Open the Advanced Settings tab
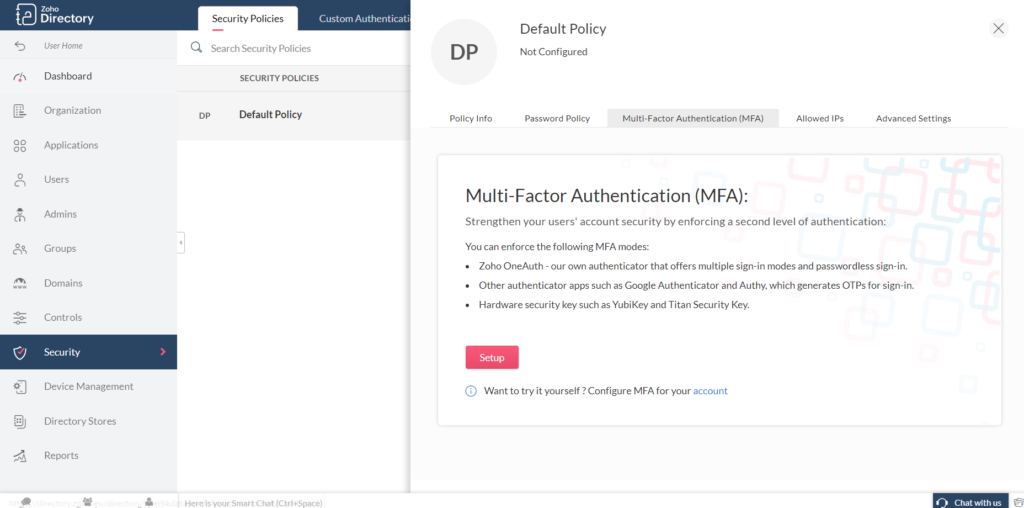The width and height of the screenshot is (1024, 508). point(913,118)
